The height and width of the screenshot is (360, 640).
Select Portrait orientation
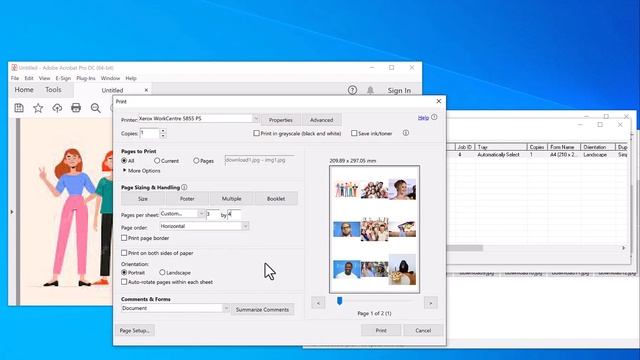coord(124,272)
